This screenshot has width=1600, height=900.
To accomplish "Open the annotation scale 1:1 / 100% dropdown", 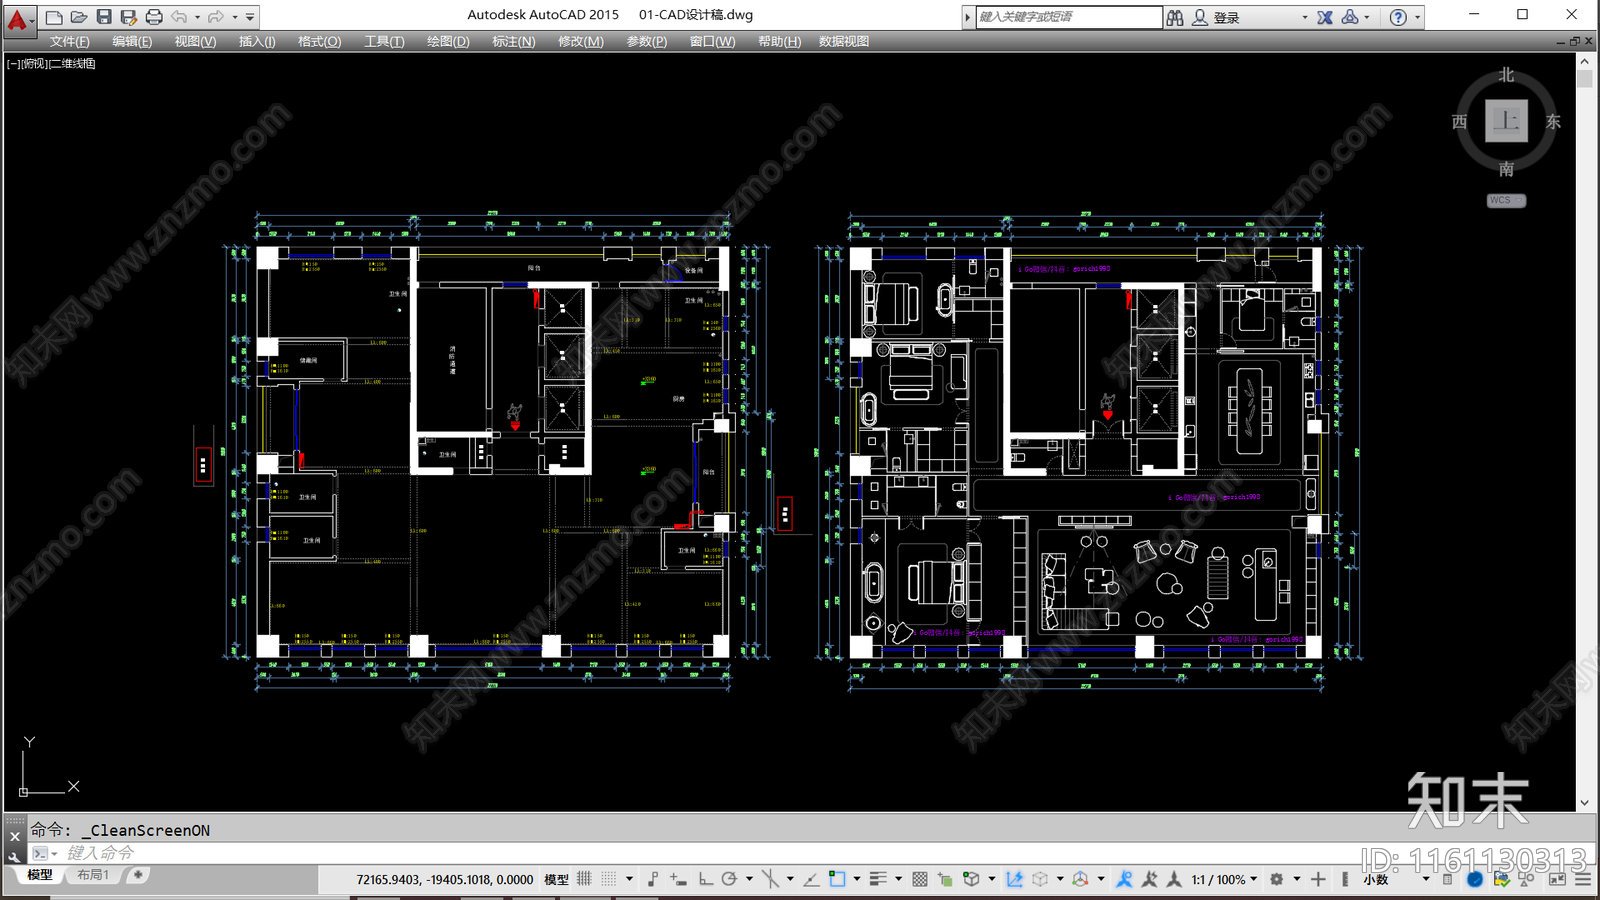I will (x=1224, y=879).
